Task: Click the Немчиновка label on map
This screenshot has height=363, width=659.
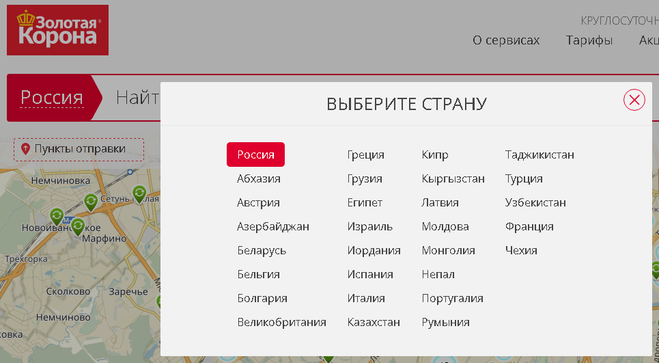Action: tap(61, 181)
